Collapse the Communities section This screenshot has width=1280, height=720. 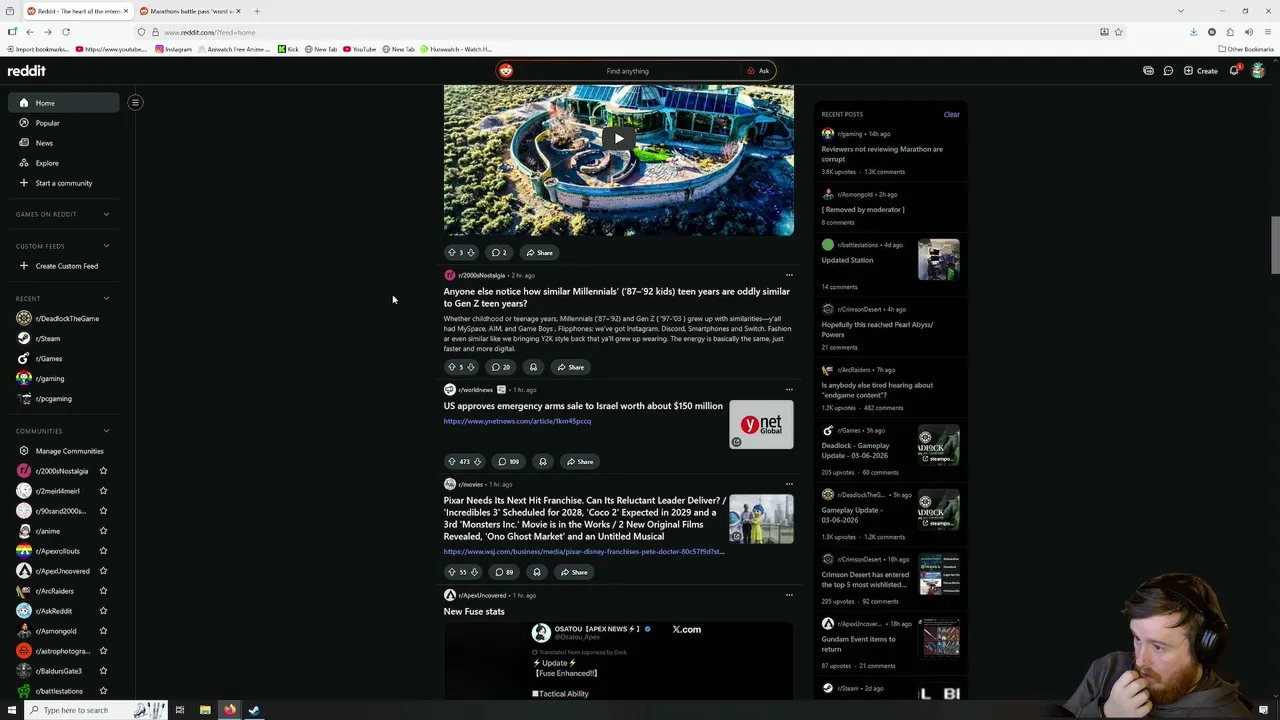tap(106, 431)
